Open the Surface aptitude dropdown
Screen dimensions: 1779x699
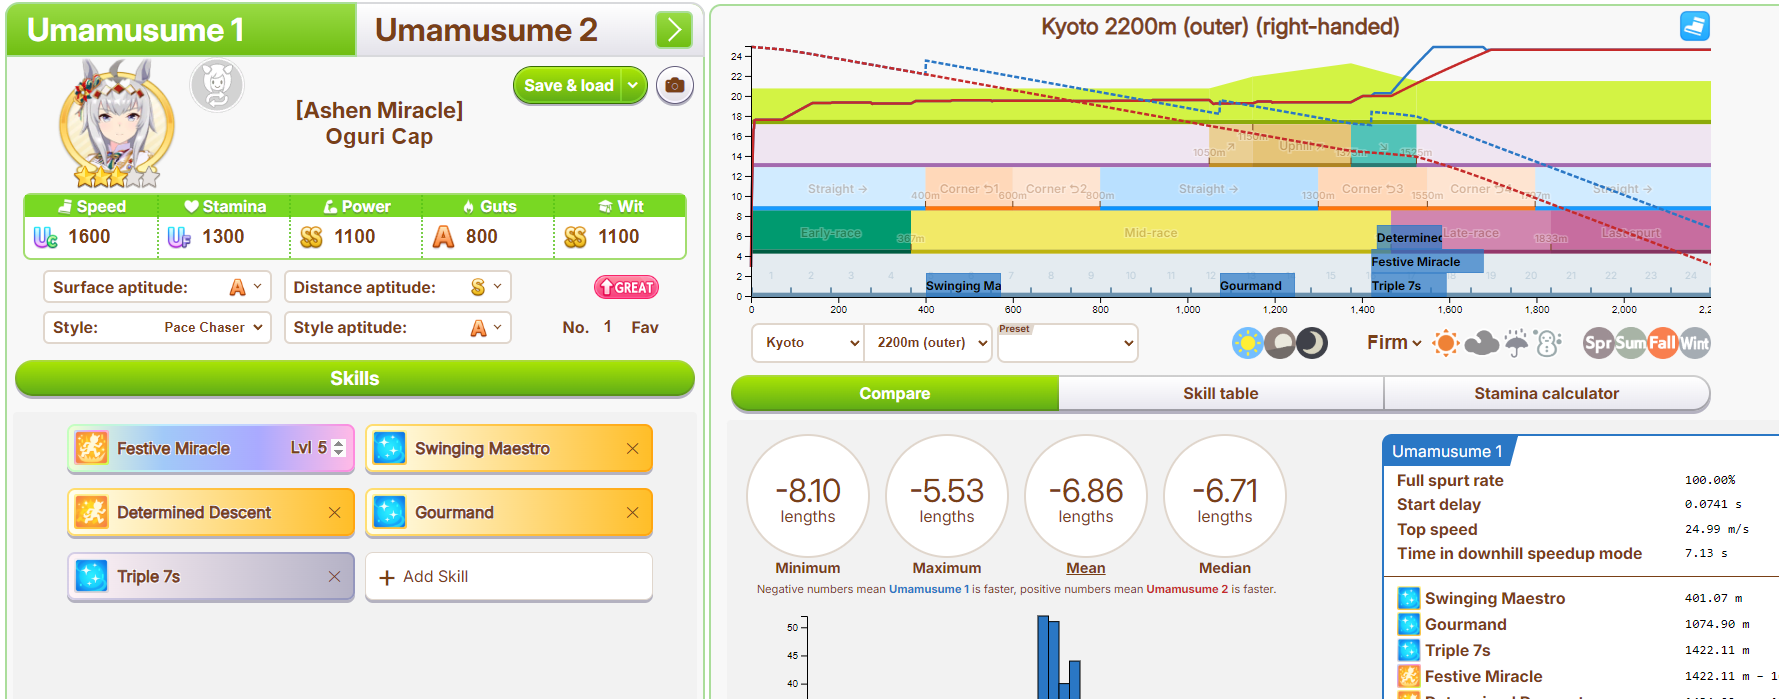(157, 288)
